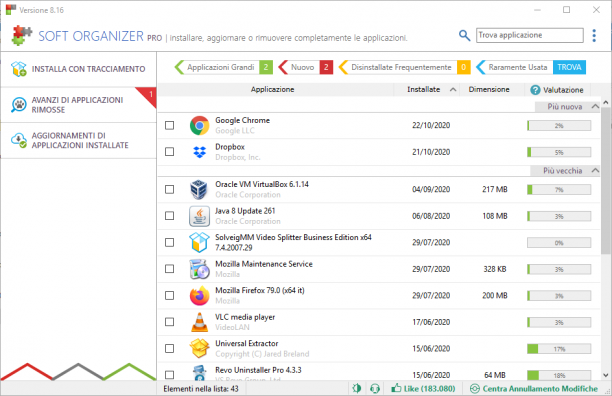This screenshot has height=396, width=612.
Task: Tick the Mozilla Firefox 79.0 checkbox
Action: coord(169,295)
